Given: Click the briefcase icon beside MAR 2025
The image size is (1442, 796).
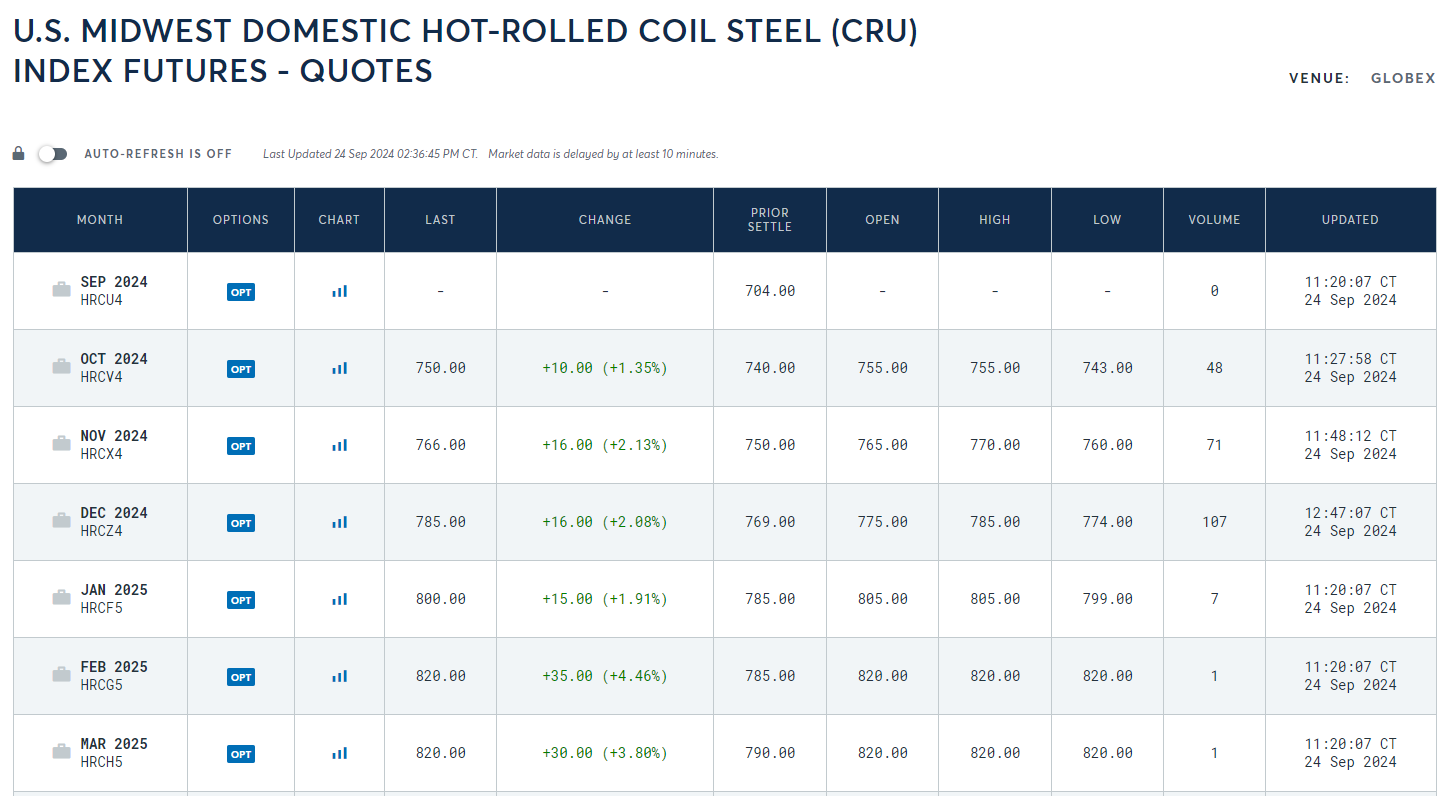Looking at the screenshot, I should [x=62, y=753].
